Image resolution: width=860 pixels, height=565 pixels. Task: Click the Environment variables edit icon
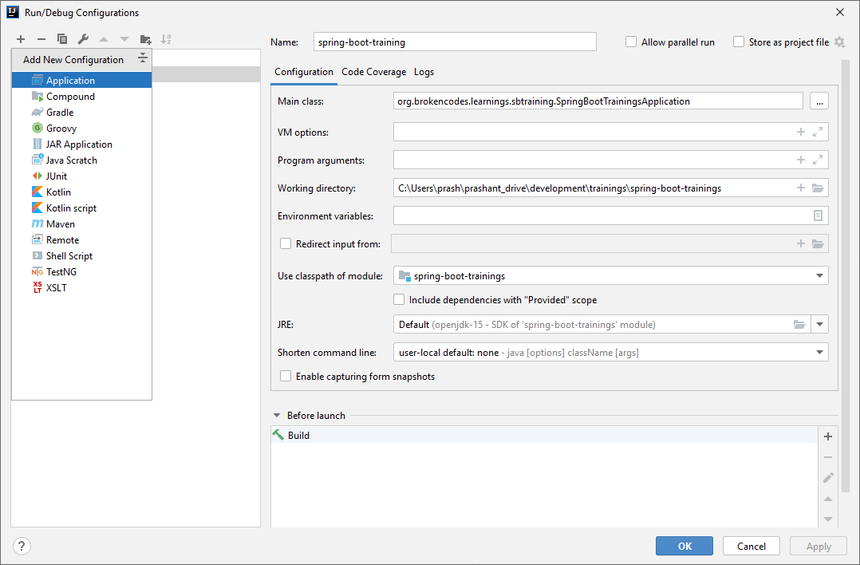(x=817, y=216)
